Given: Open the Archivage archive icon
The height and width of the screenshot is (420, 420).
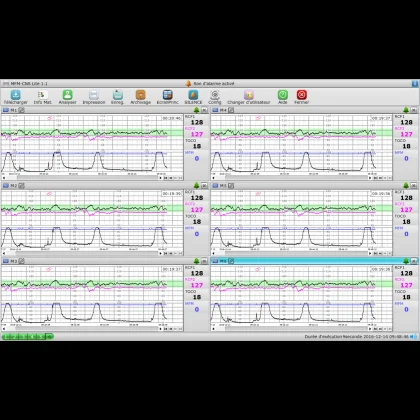Looking at the screenshot, I should coord(140,95).
